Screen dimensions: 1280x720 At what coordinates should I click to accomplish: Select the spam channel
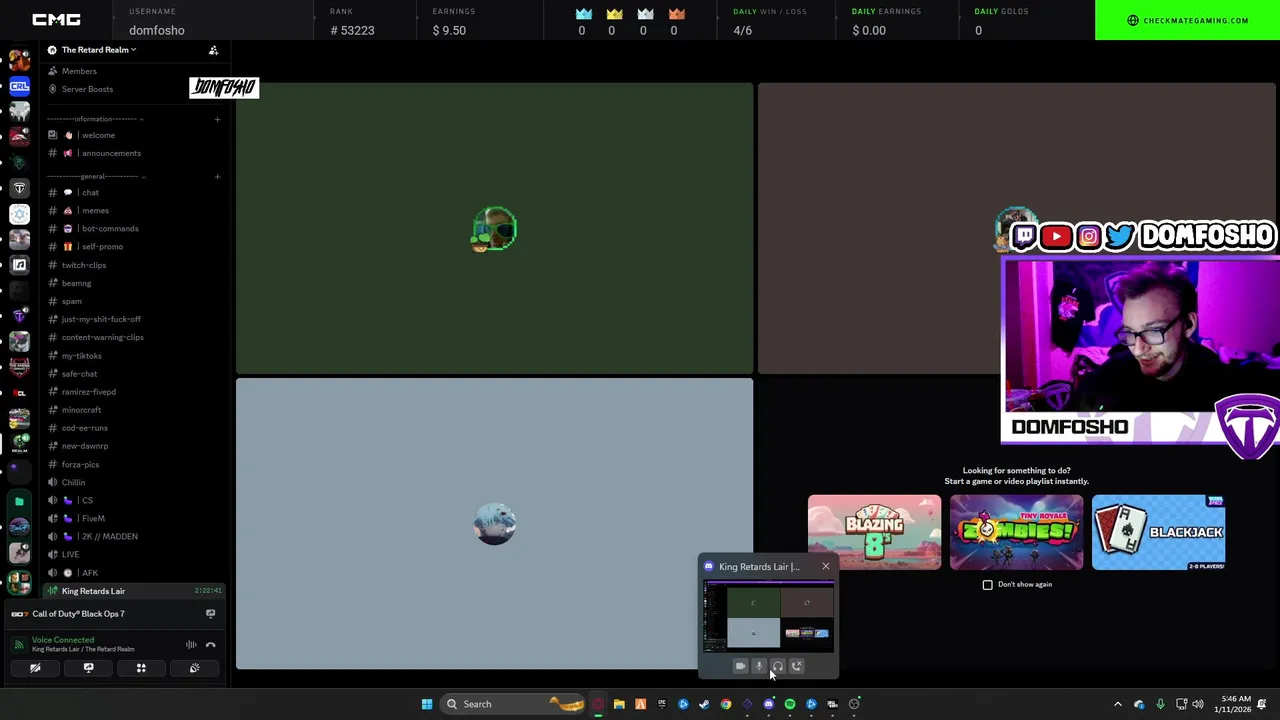tap(72, 301)
